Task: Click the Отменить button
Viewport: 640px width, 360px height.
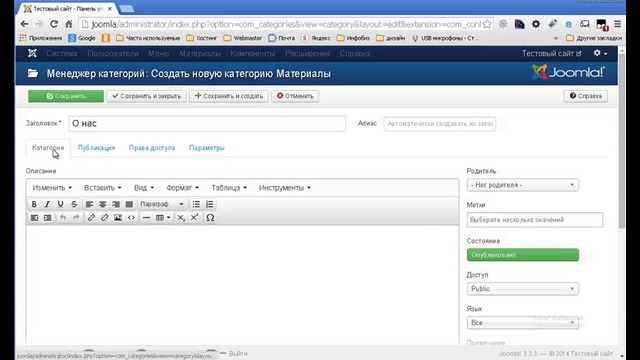Action: [x=295, y=96]
